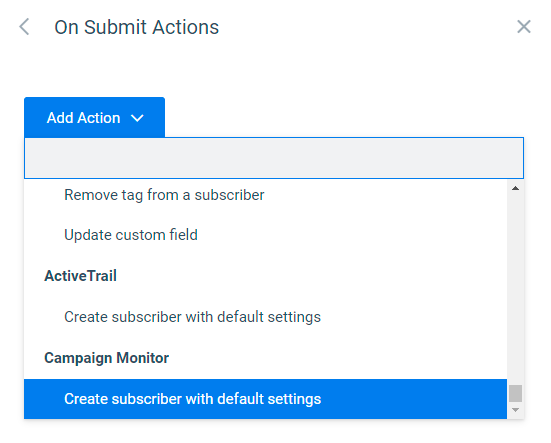This screenshot has height=443, width=551.
Task: Click the dropdown list scrollbar thumb
Action: pos(516,393)
